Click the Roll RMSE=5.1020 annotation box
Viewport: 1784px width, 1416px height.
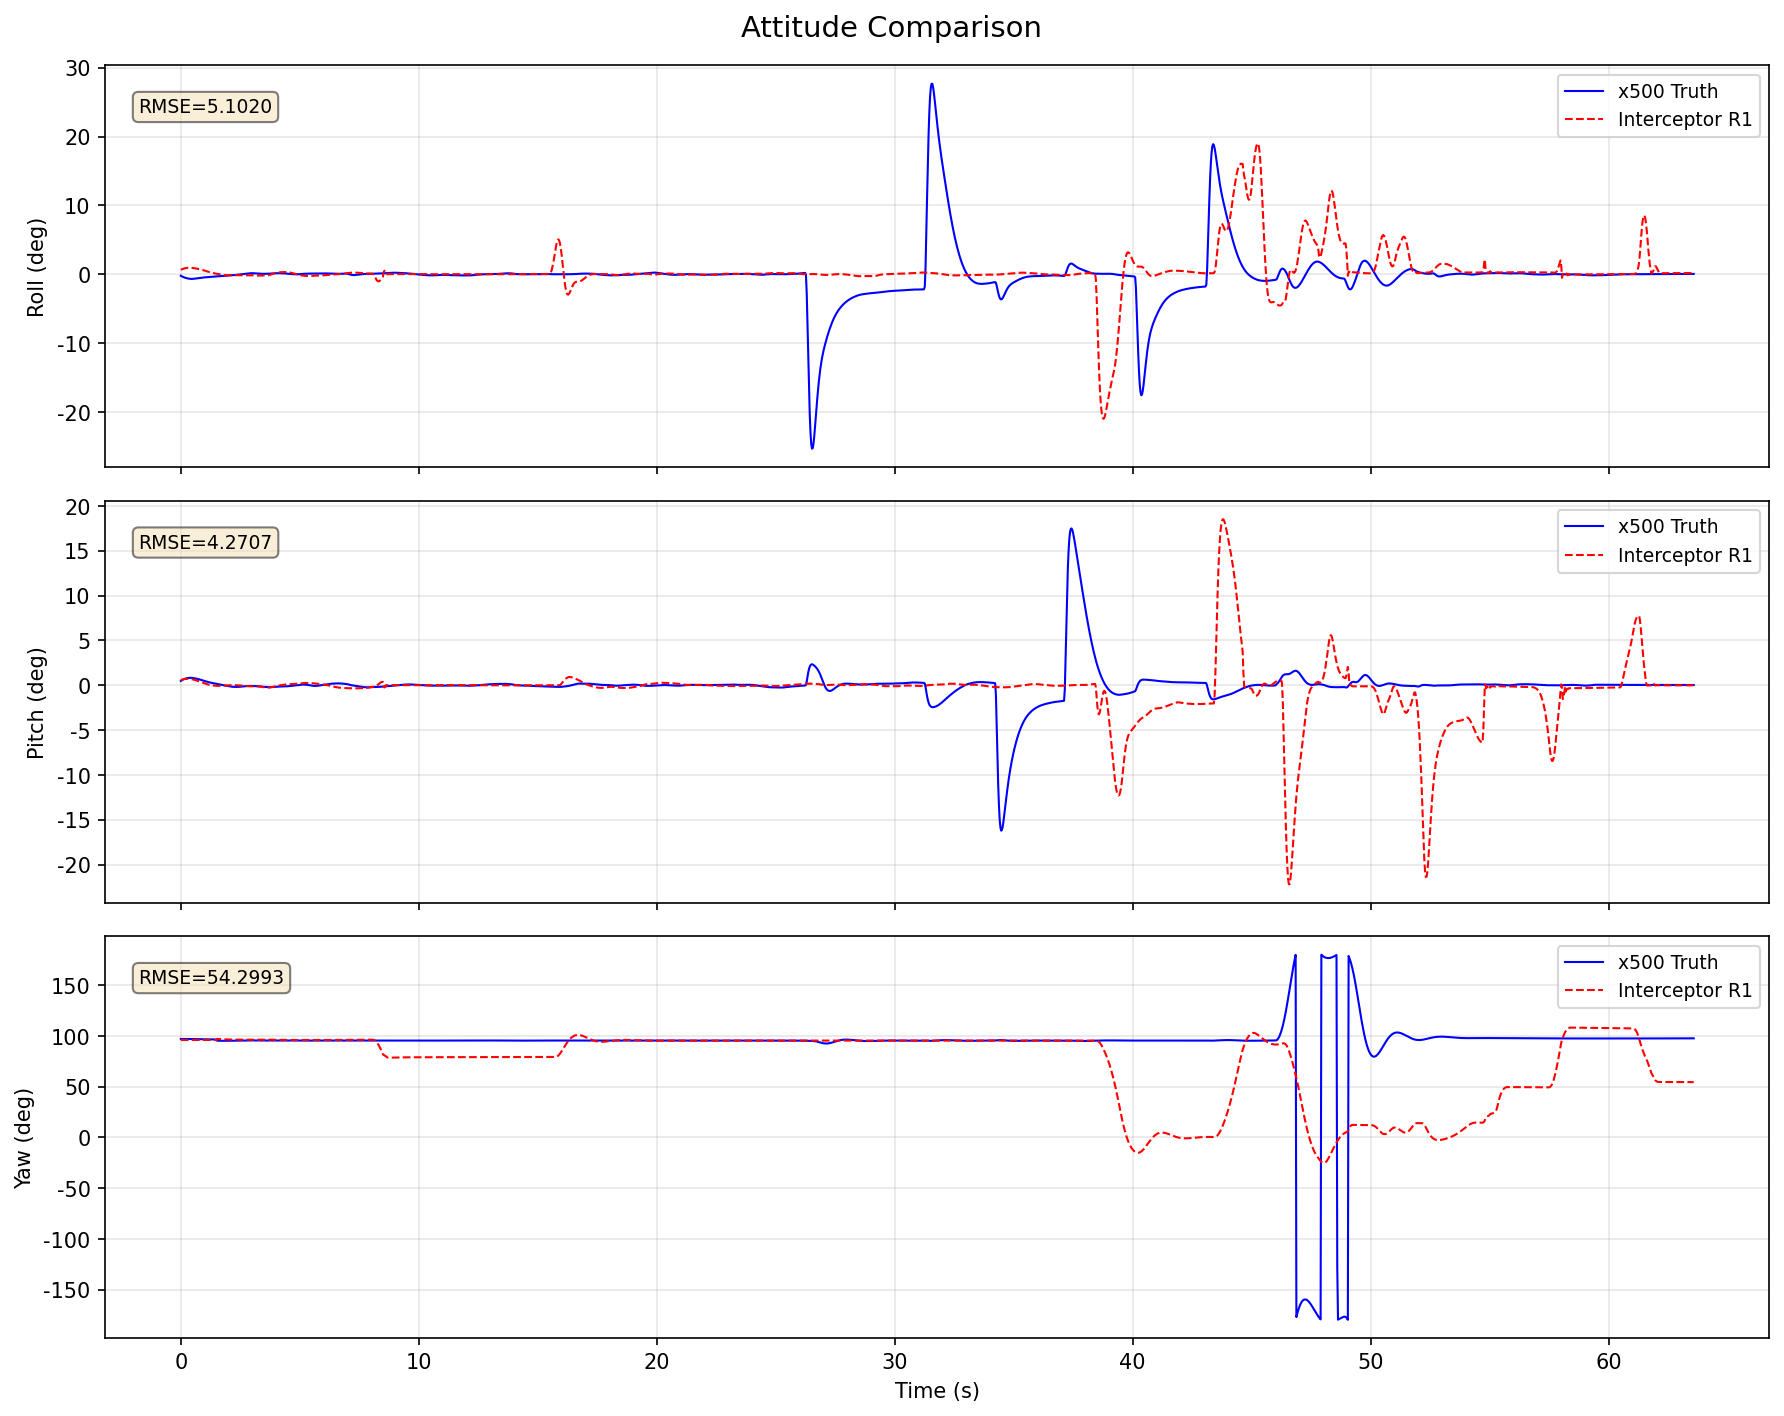(205, 107)
